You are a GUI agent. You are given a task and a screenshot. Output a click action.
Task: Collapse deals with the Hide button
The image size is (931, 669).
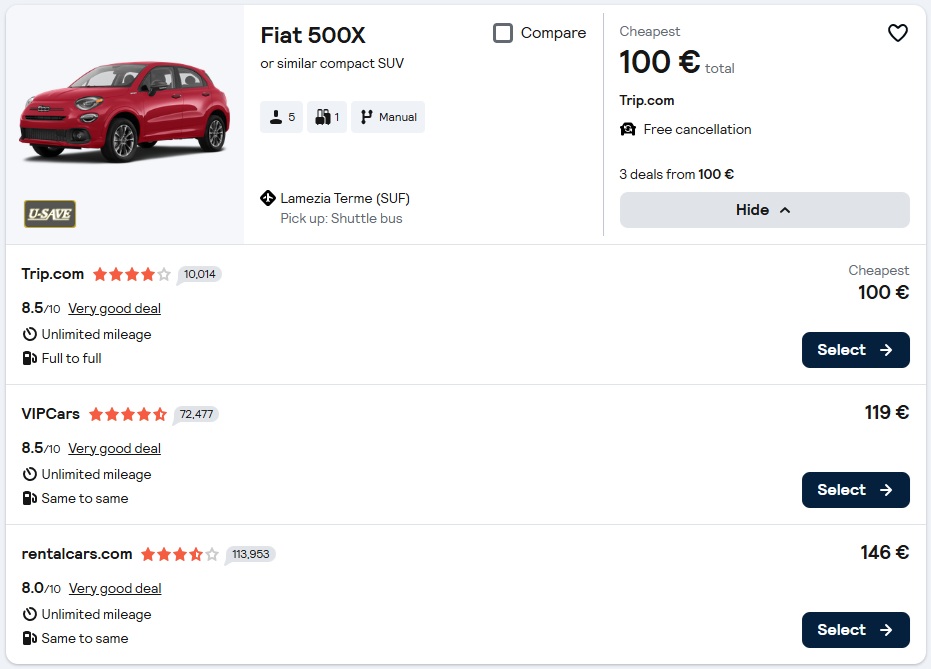point(764,210)
